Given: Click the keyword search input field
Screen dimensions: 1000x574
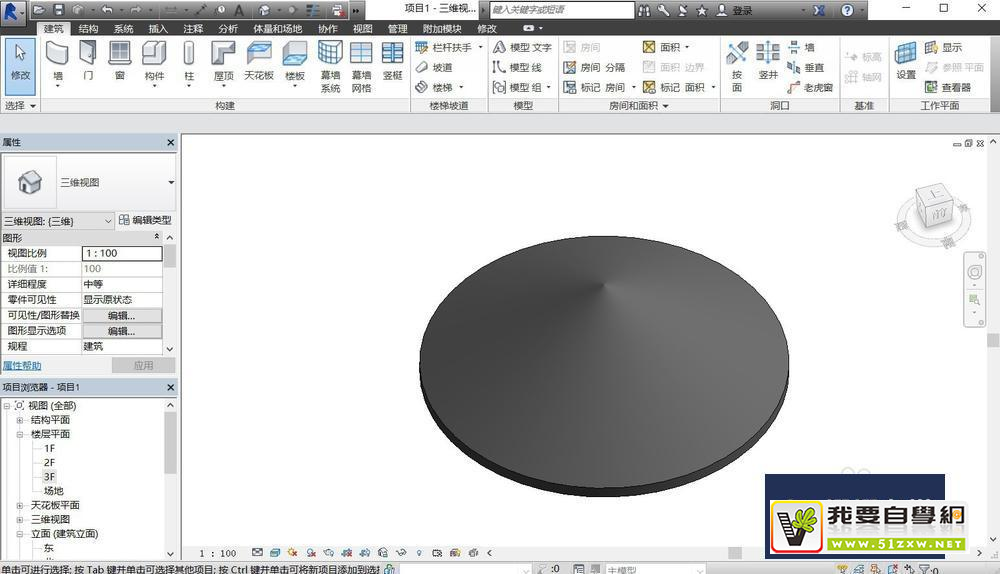Looking at the screenshot, I should tap(562, 10).
